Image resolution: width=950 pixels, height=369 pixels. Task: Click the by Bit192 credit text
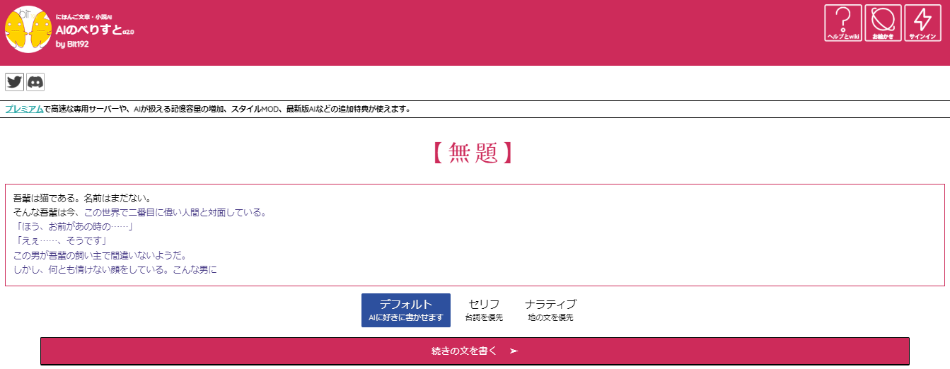tap(72, 44)
